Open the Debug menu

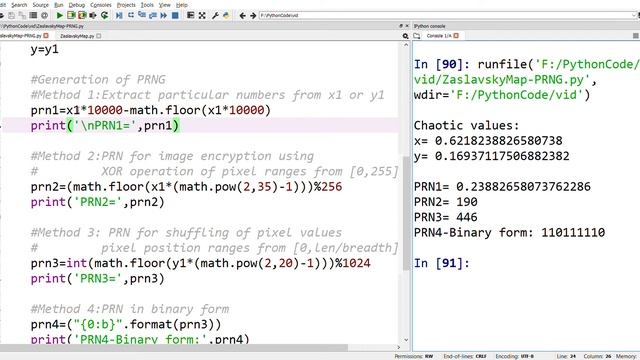point(77,5)
